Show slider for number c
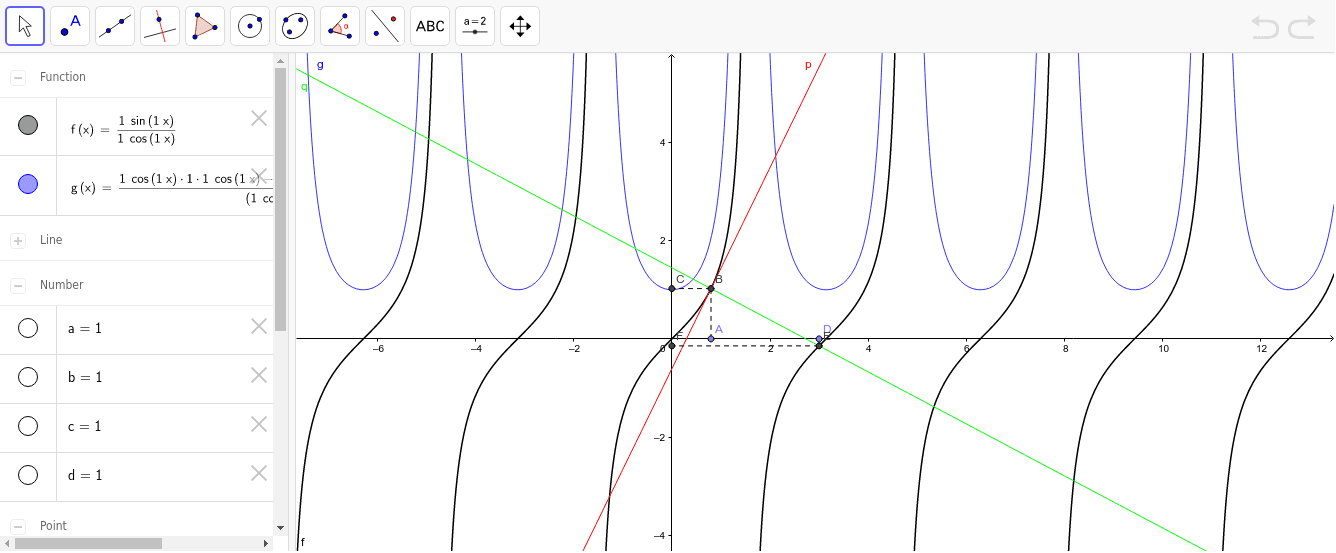Viewport: 1336px width, 553px height. point(28,426)
